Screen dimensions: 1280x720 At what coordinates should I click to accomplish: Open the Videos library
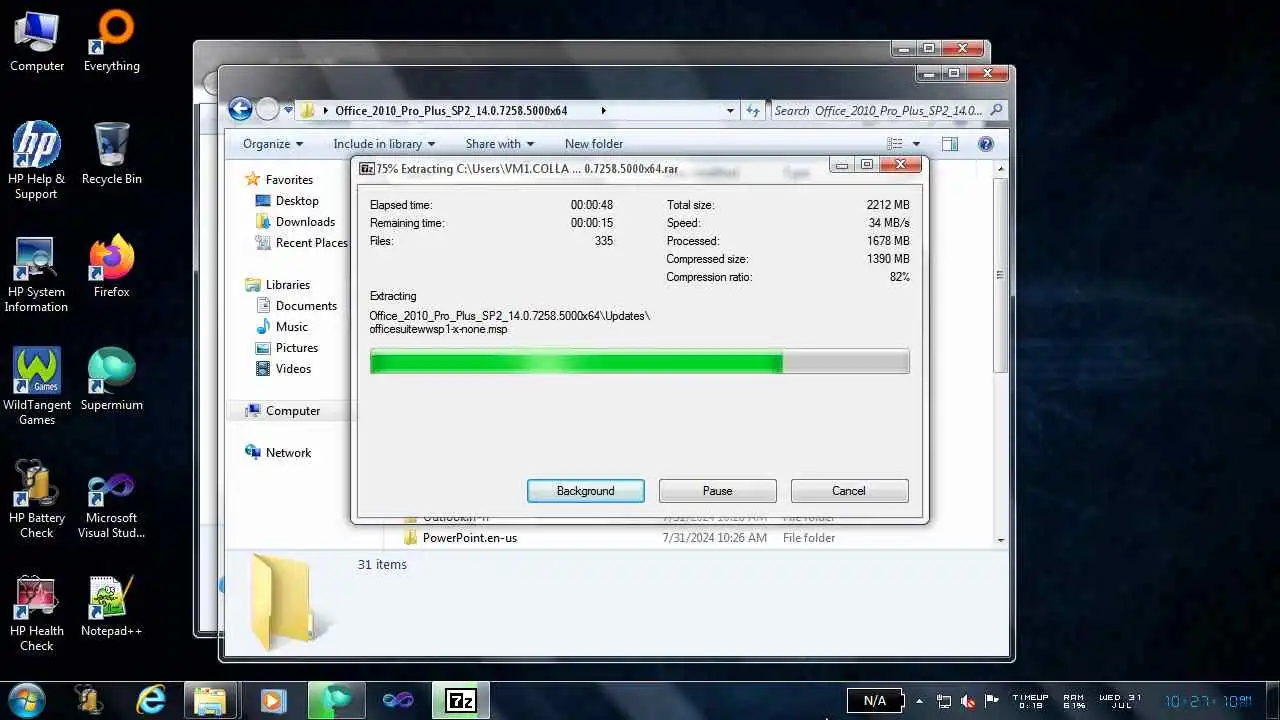[284, 369]
